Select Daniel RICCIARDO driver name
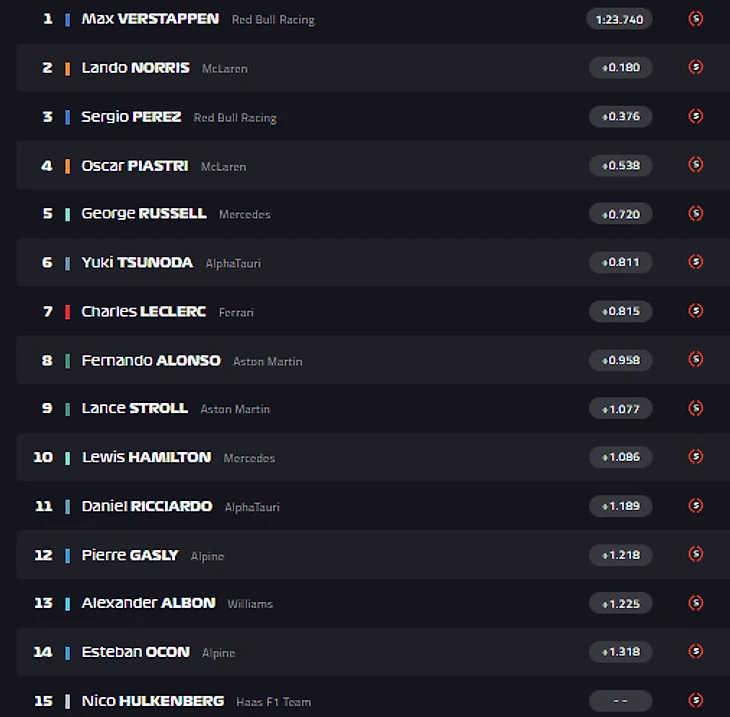Screen dimensions: 730x717 click(x=147, y=506)
